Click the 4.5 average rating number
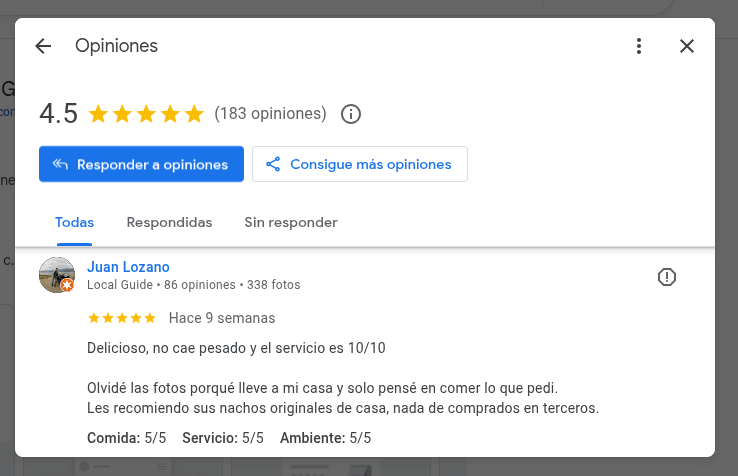 58,114
